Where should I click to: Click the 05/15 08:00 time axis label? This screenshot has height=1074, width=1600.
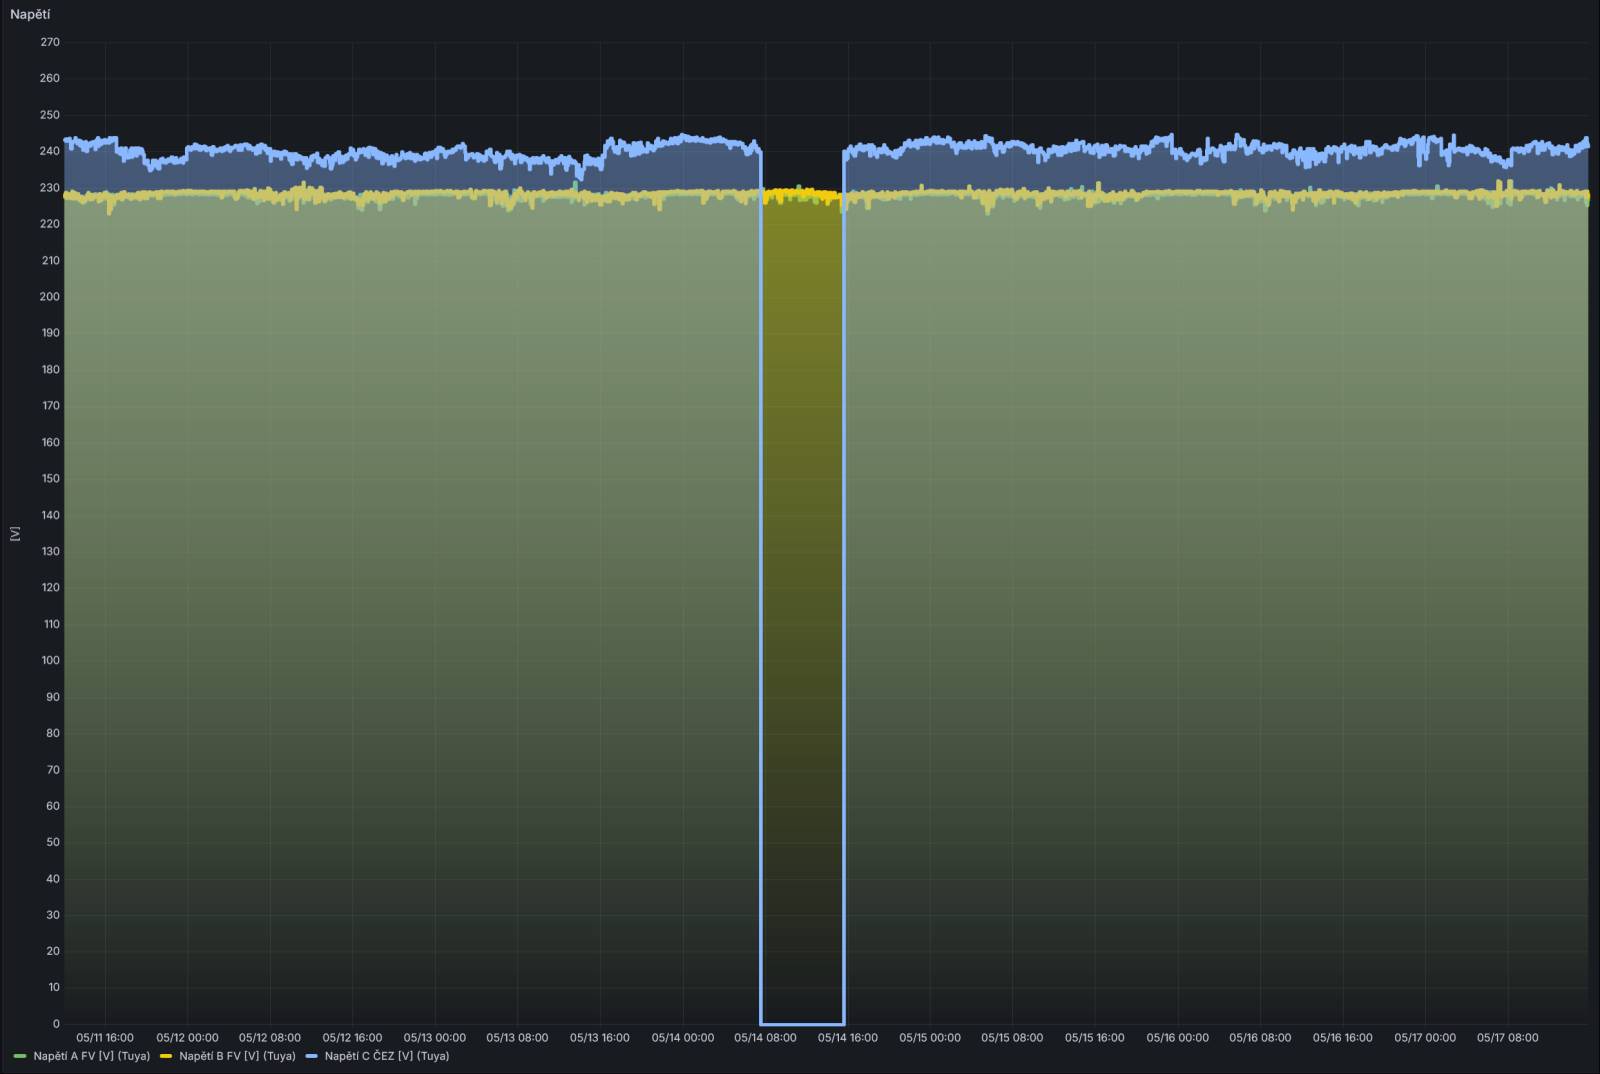(1012, 1038)
